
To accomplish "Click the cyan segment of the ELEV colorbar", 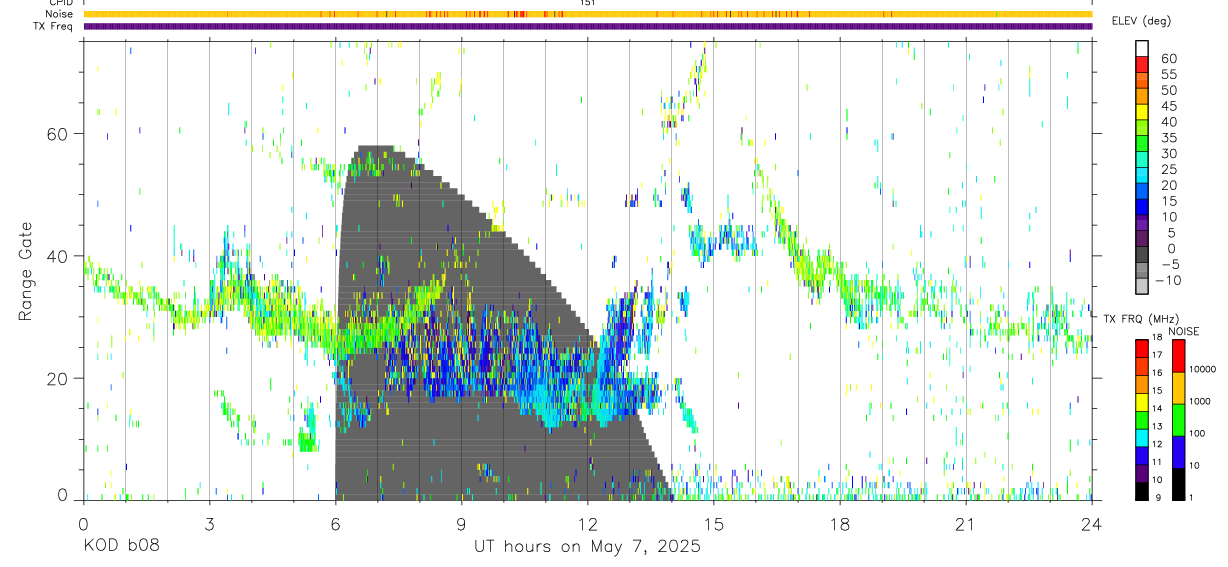I will (x=1142, y=177).
